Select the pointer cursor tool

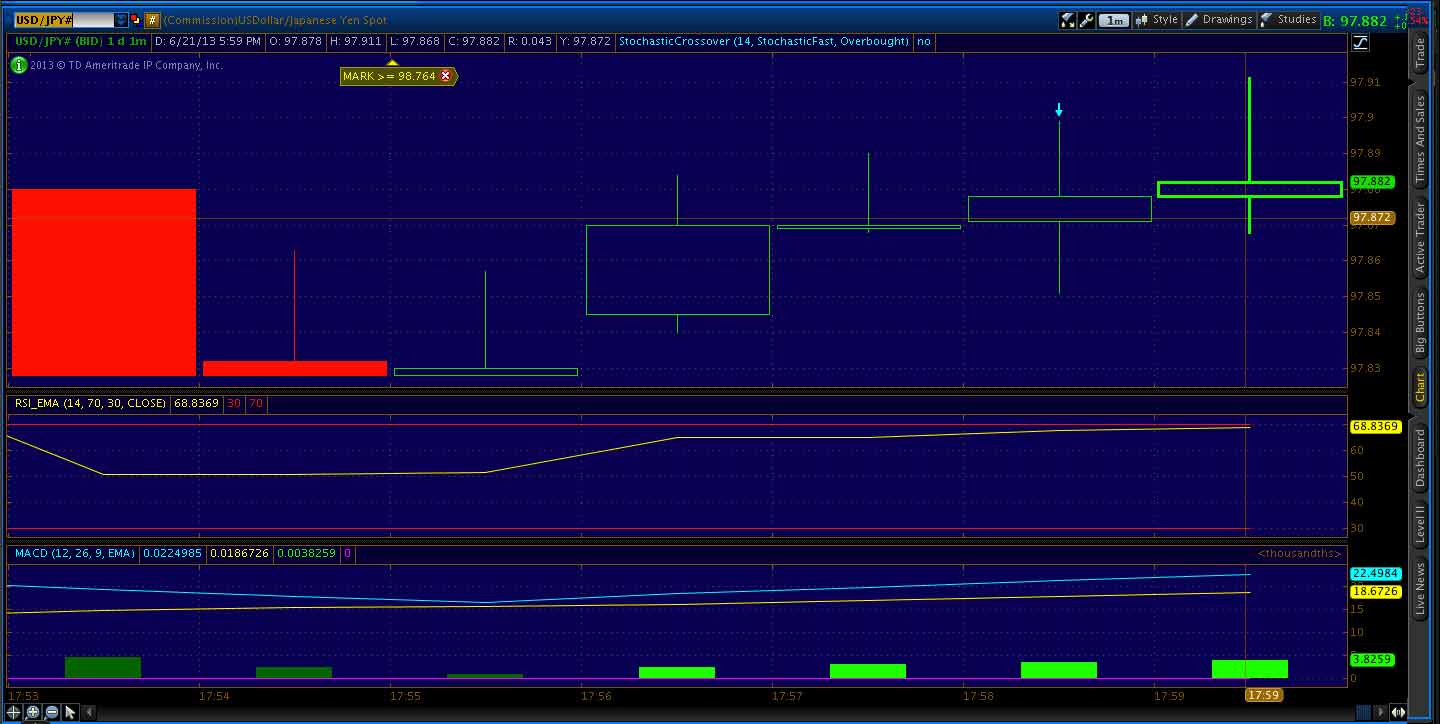coord(70,713)
